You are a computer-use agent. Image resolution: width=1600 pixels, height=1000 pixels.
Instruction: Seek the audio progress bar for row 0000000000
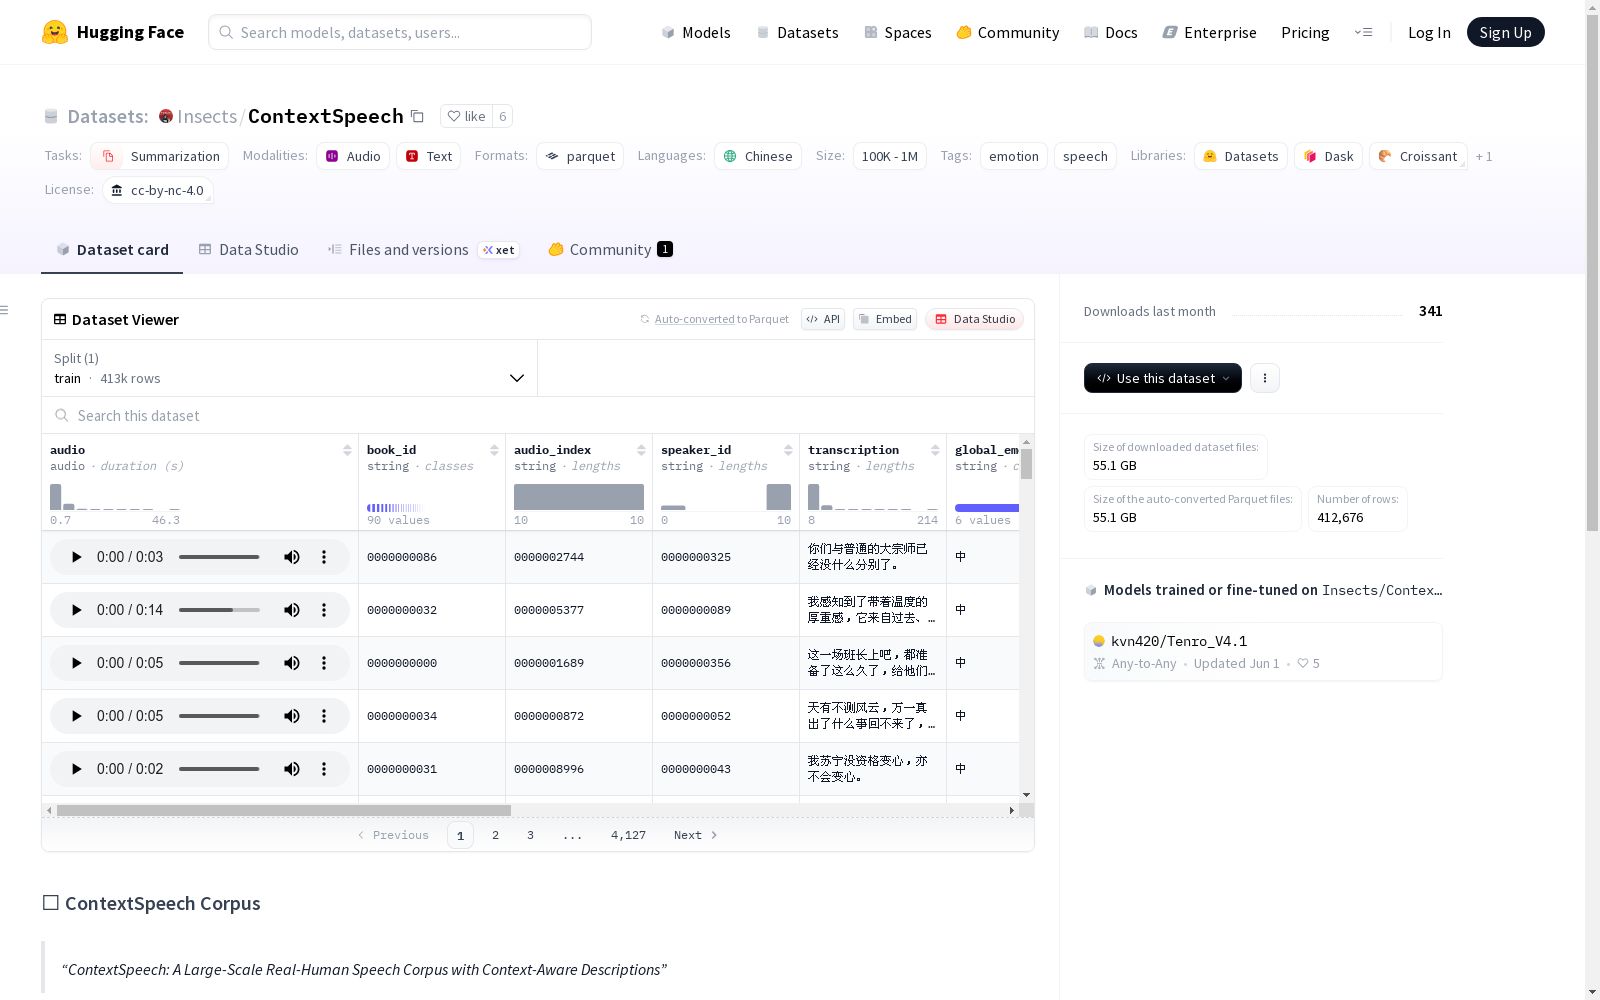click(x=219, y=663)
